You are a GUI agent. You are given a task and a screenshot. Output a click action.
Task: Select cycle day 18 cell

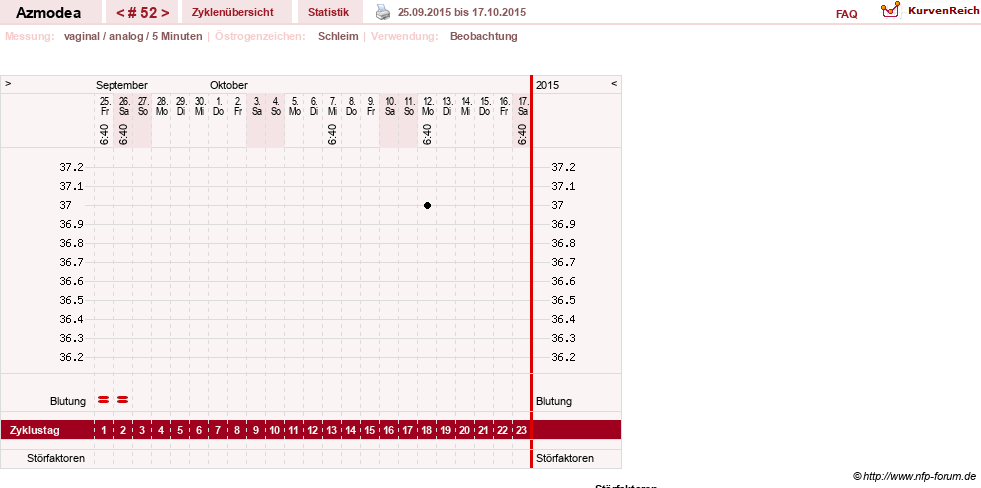[x=427, y=430]
